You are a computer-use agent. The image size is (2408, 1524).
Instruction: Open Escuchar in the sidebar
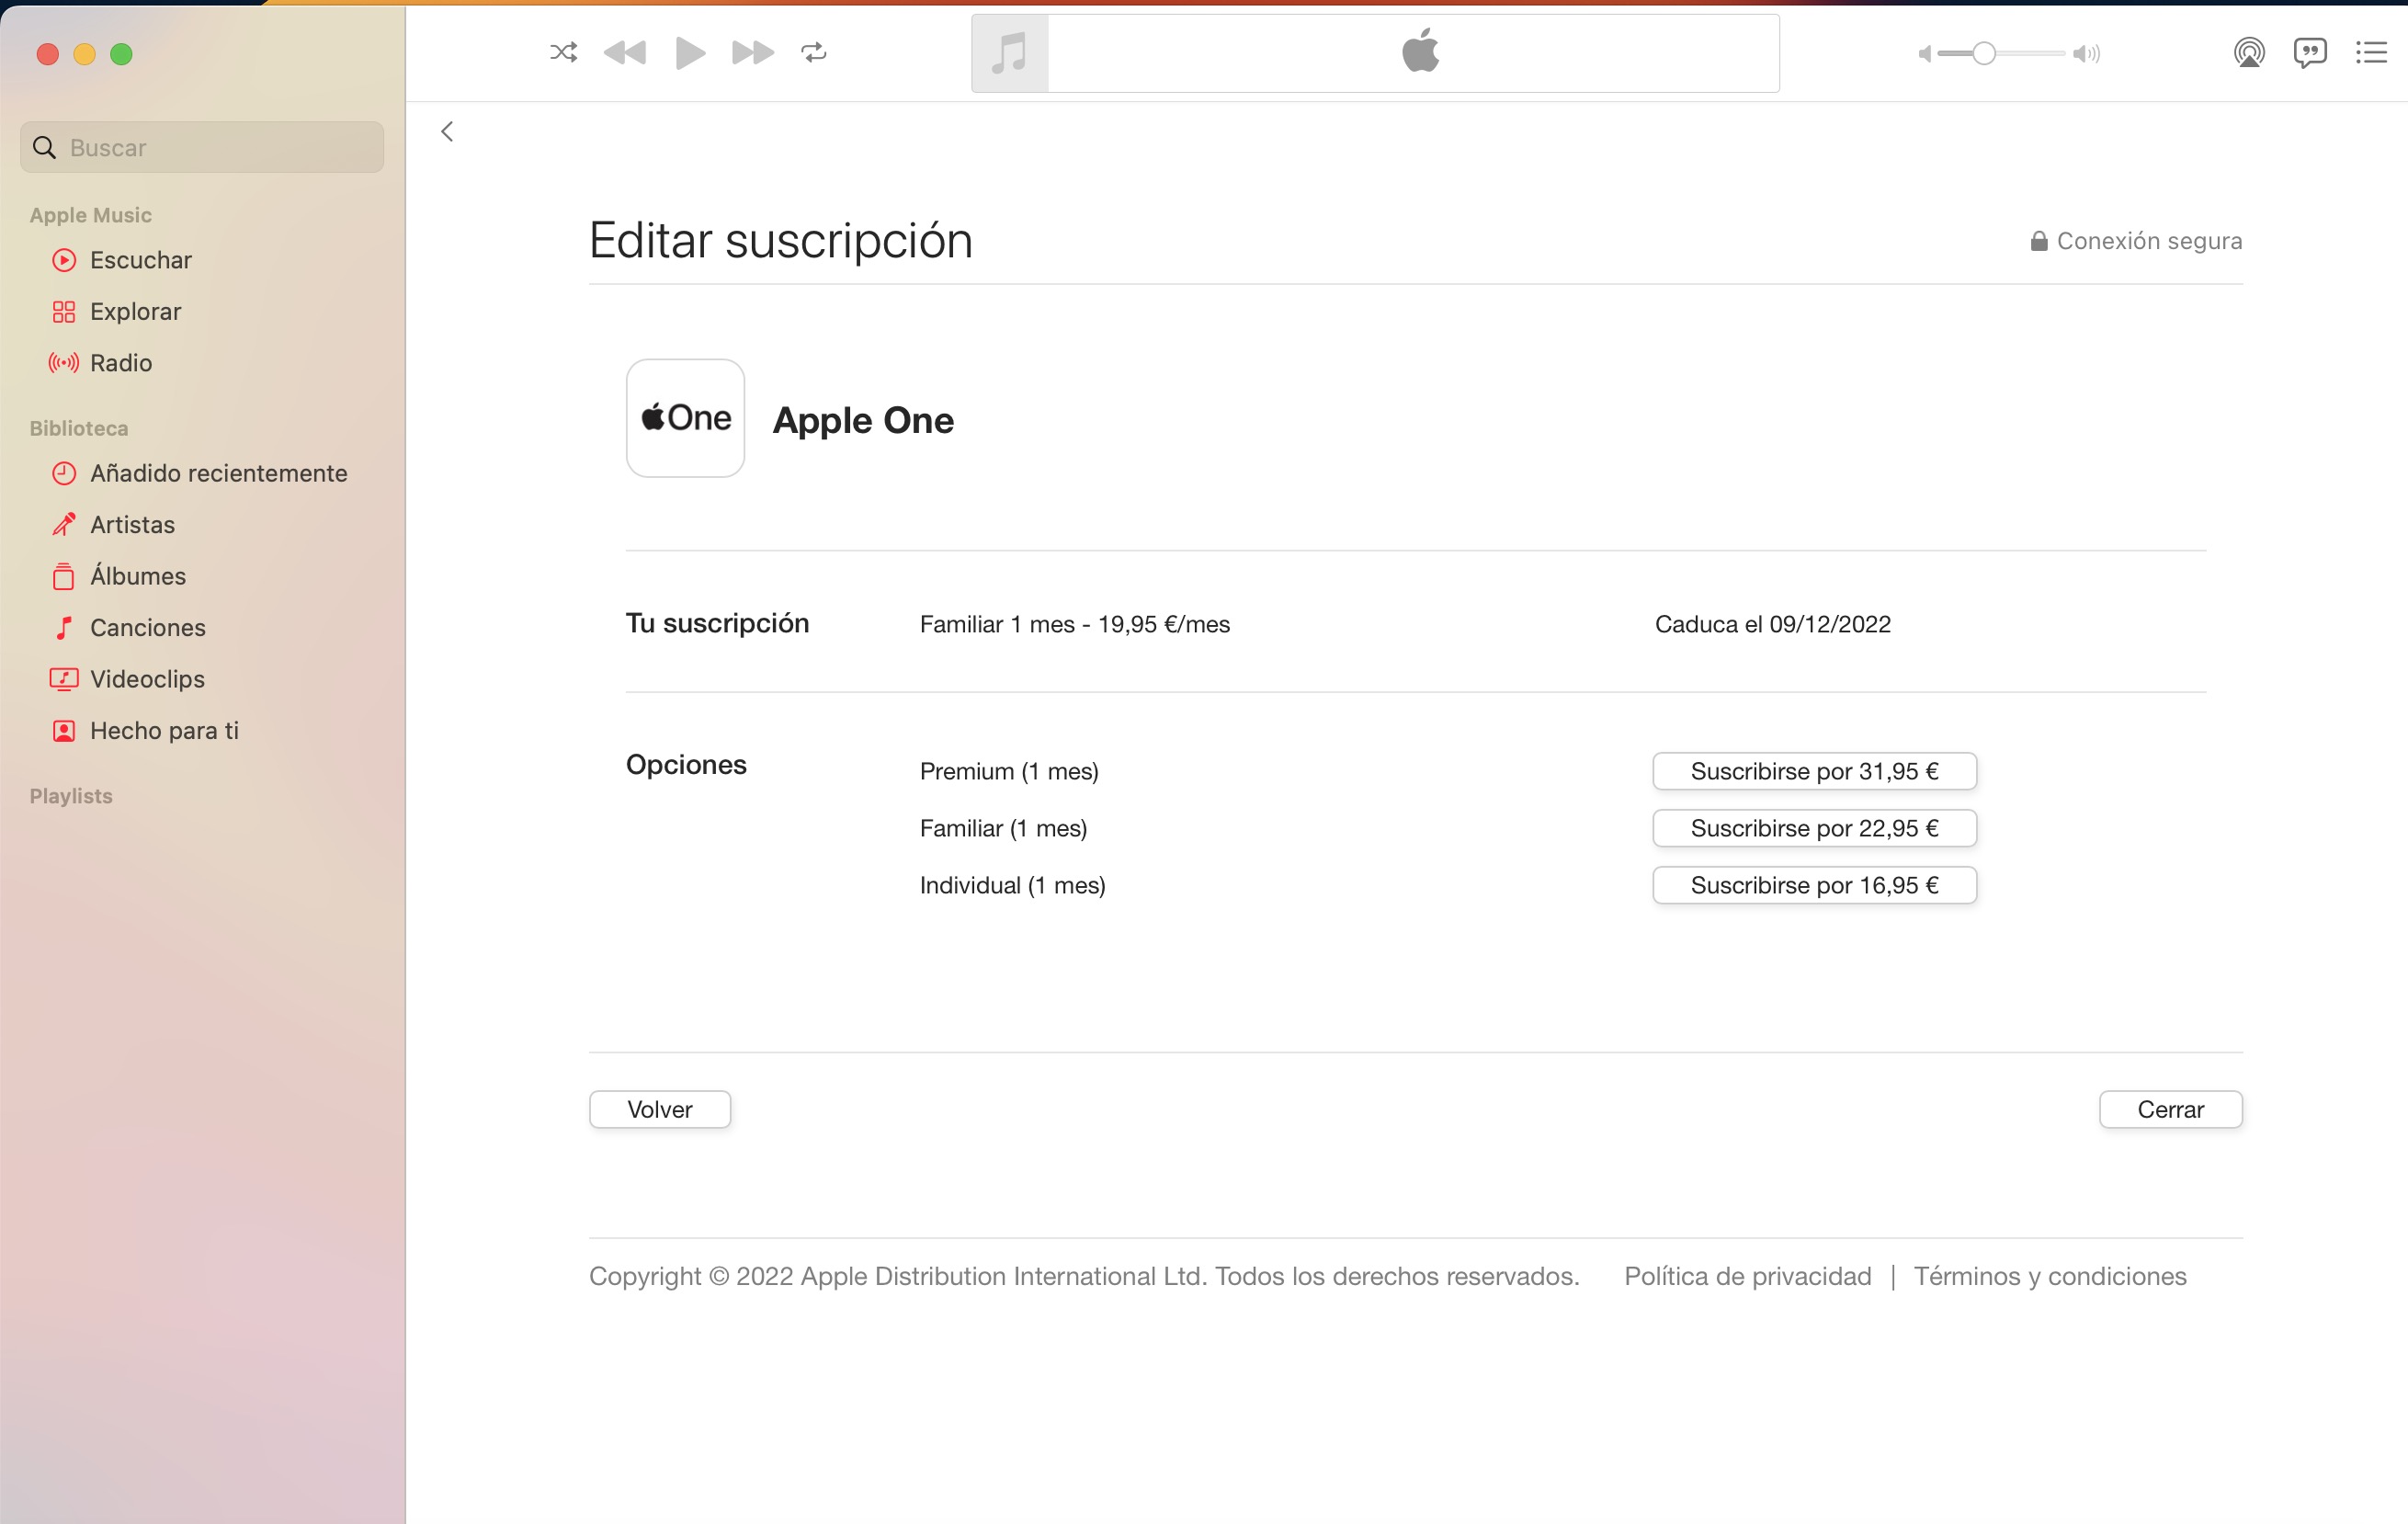[140, 260]
